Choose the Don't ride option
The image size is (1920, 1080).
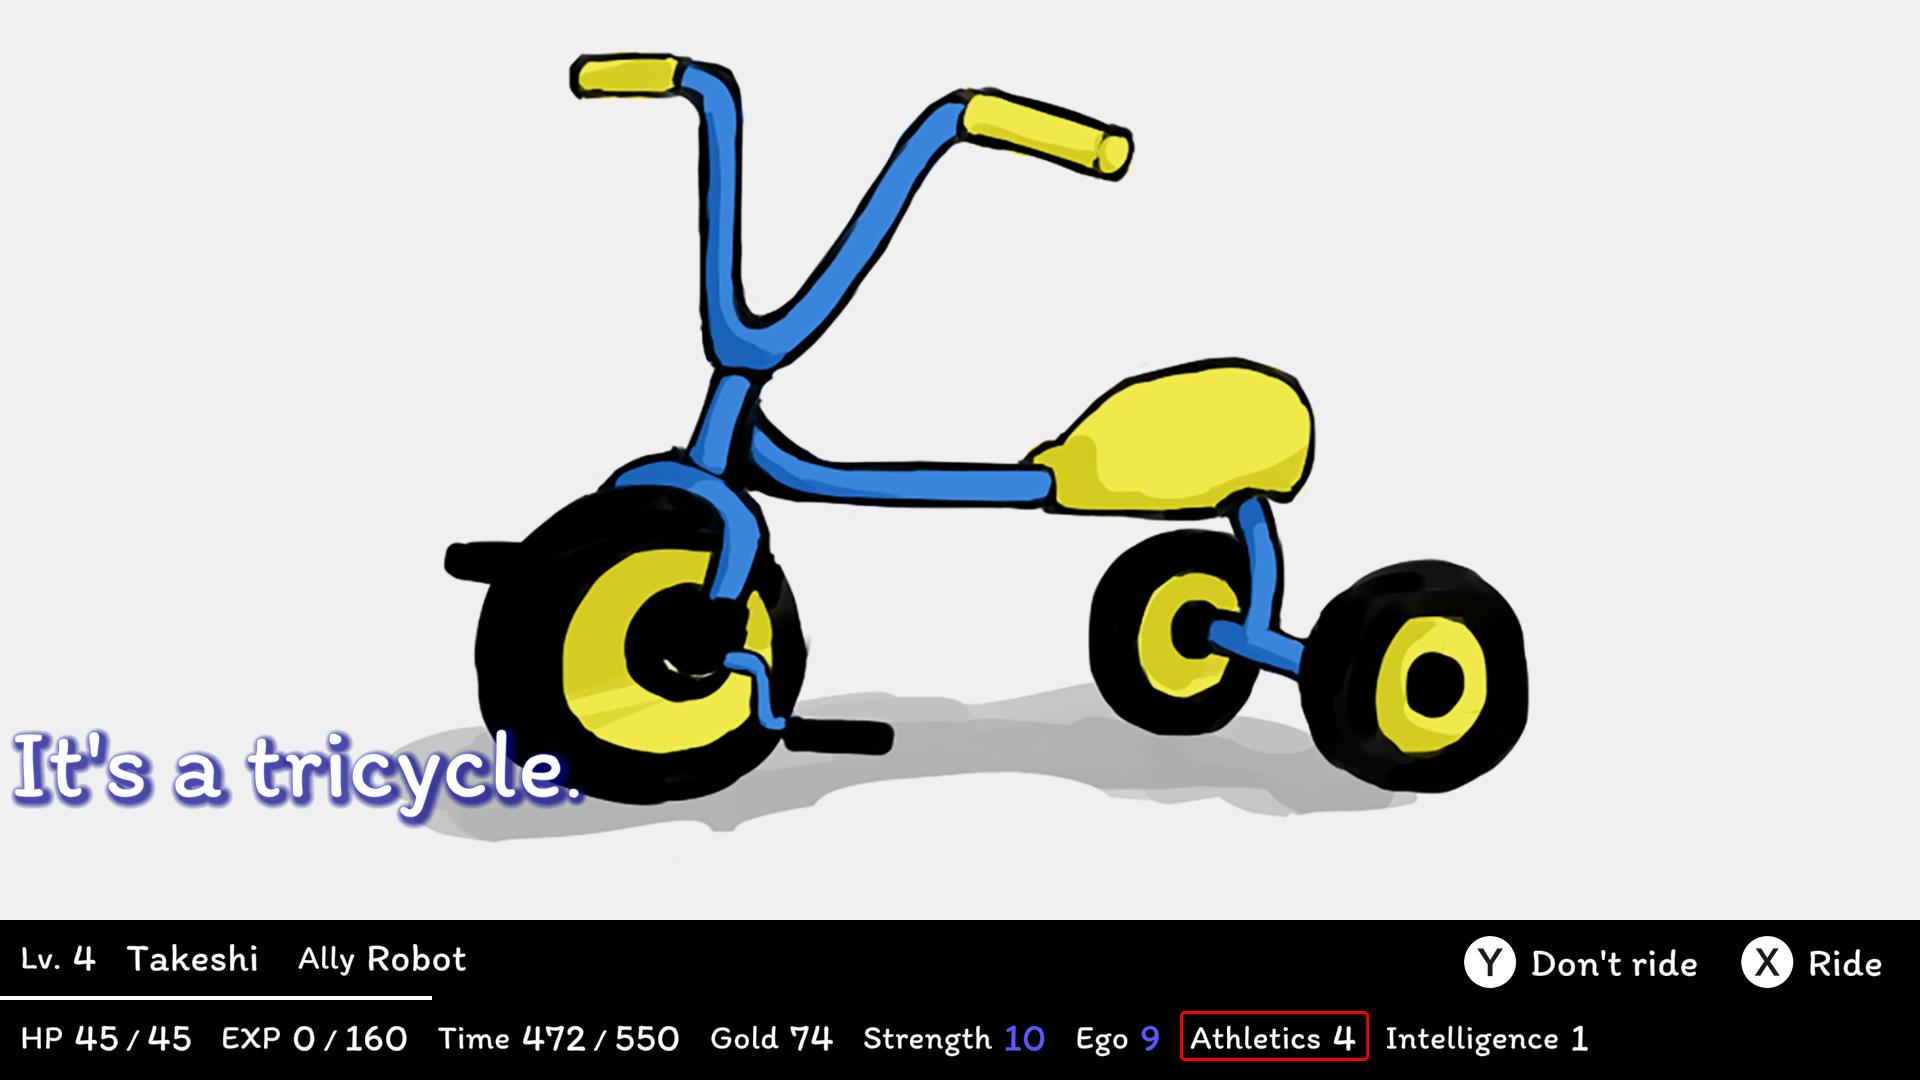pos(1614,963)
